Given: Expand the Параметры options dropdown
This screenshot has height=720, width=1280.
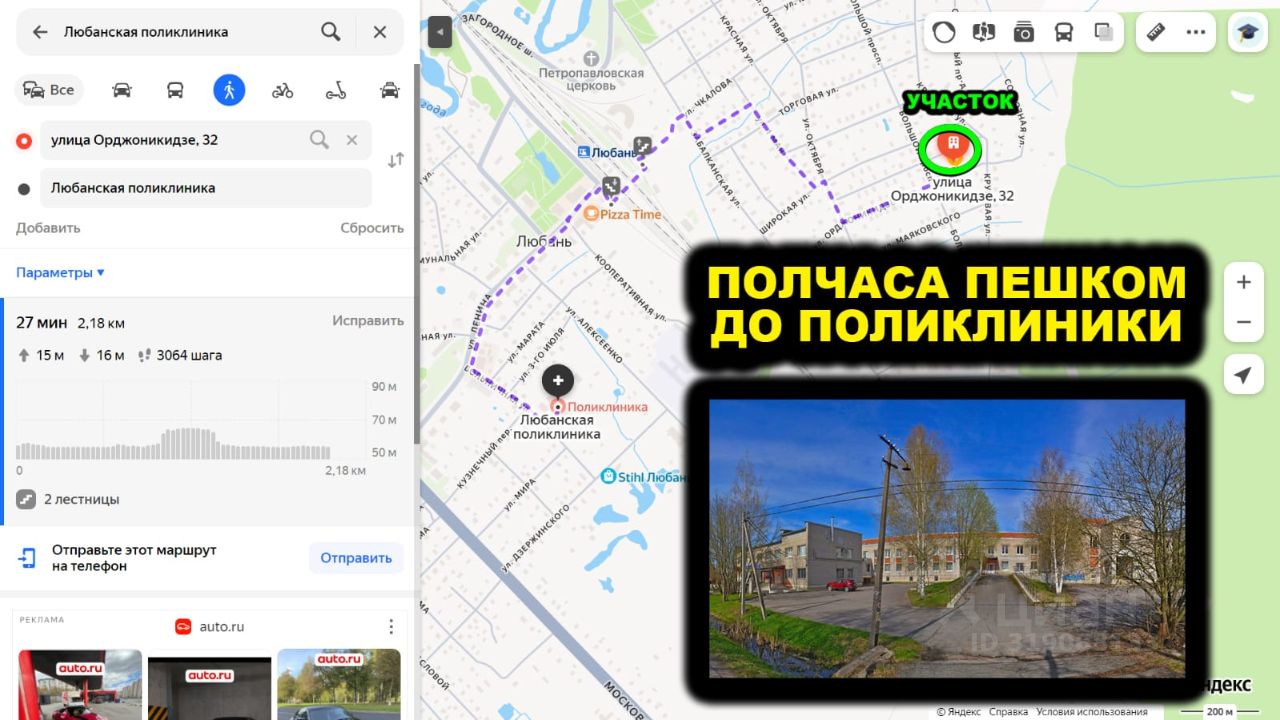Looking at the screenshot, I should (x=60, y=273).
